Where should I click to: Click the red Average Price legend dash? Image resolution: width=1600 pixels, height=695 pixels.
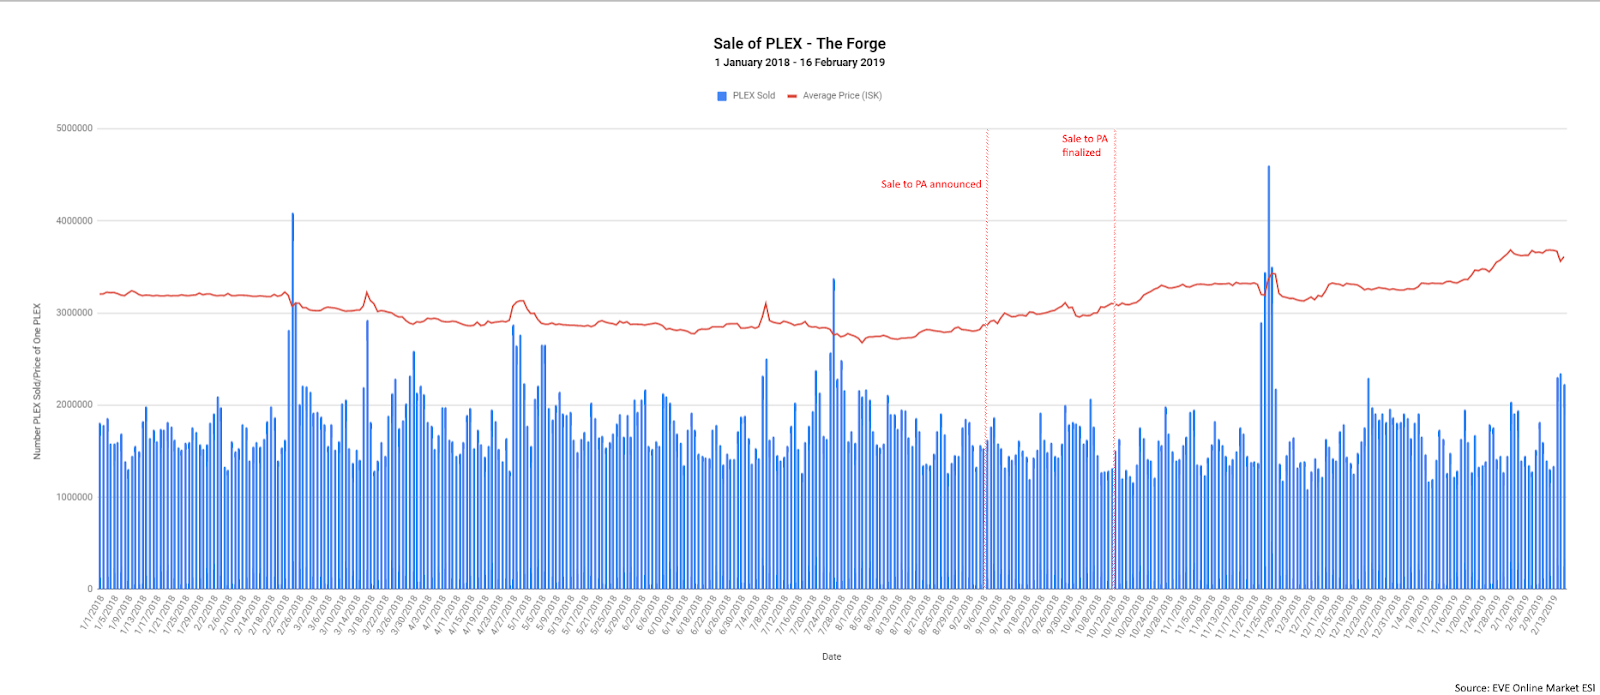(792, 96)
